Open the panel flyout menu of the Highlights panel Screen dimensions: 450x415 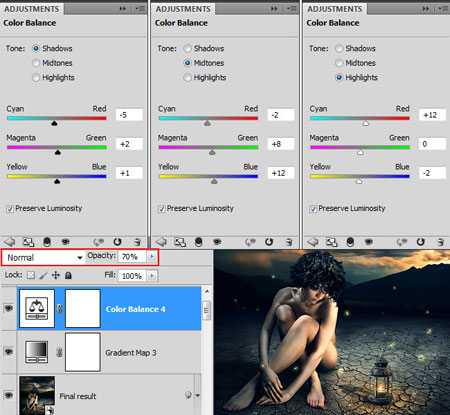444,9
